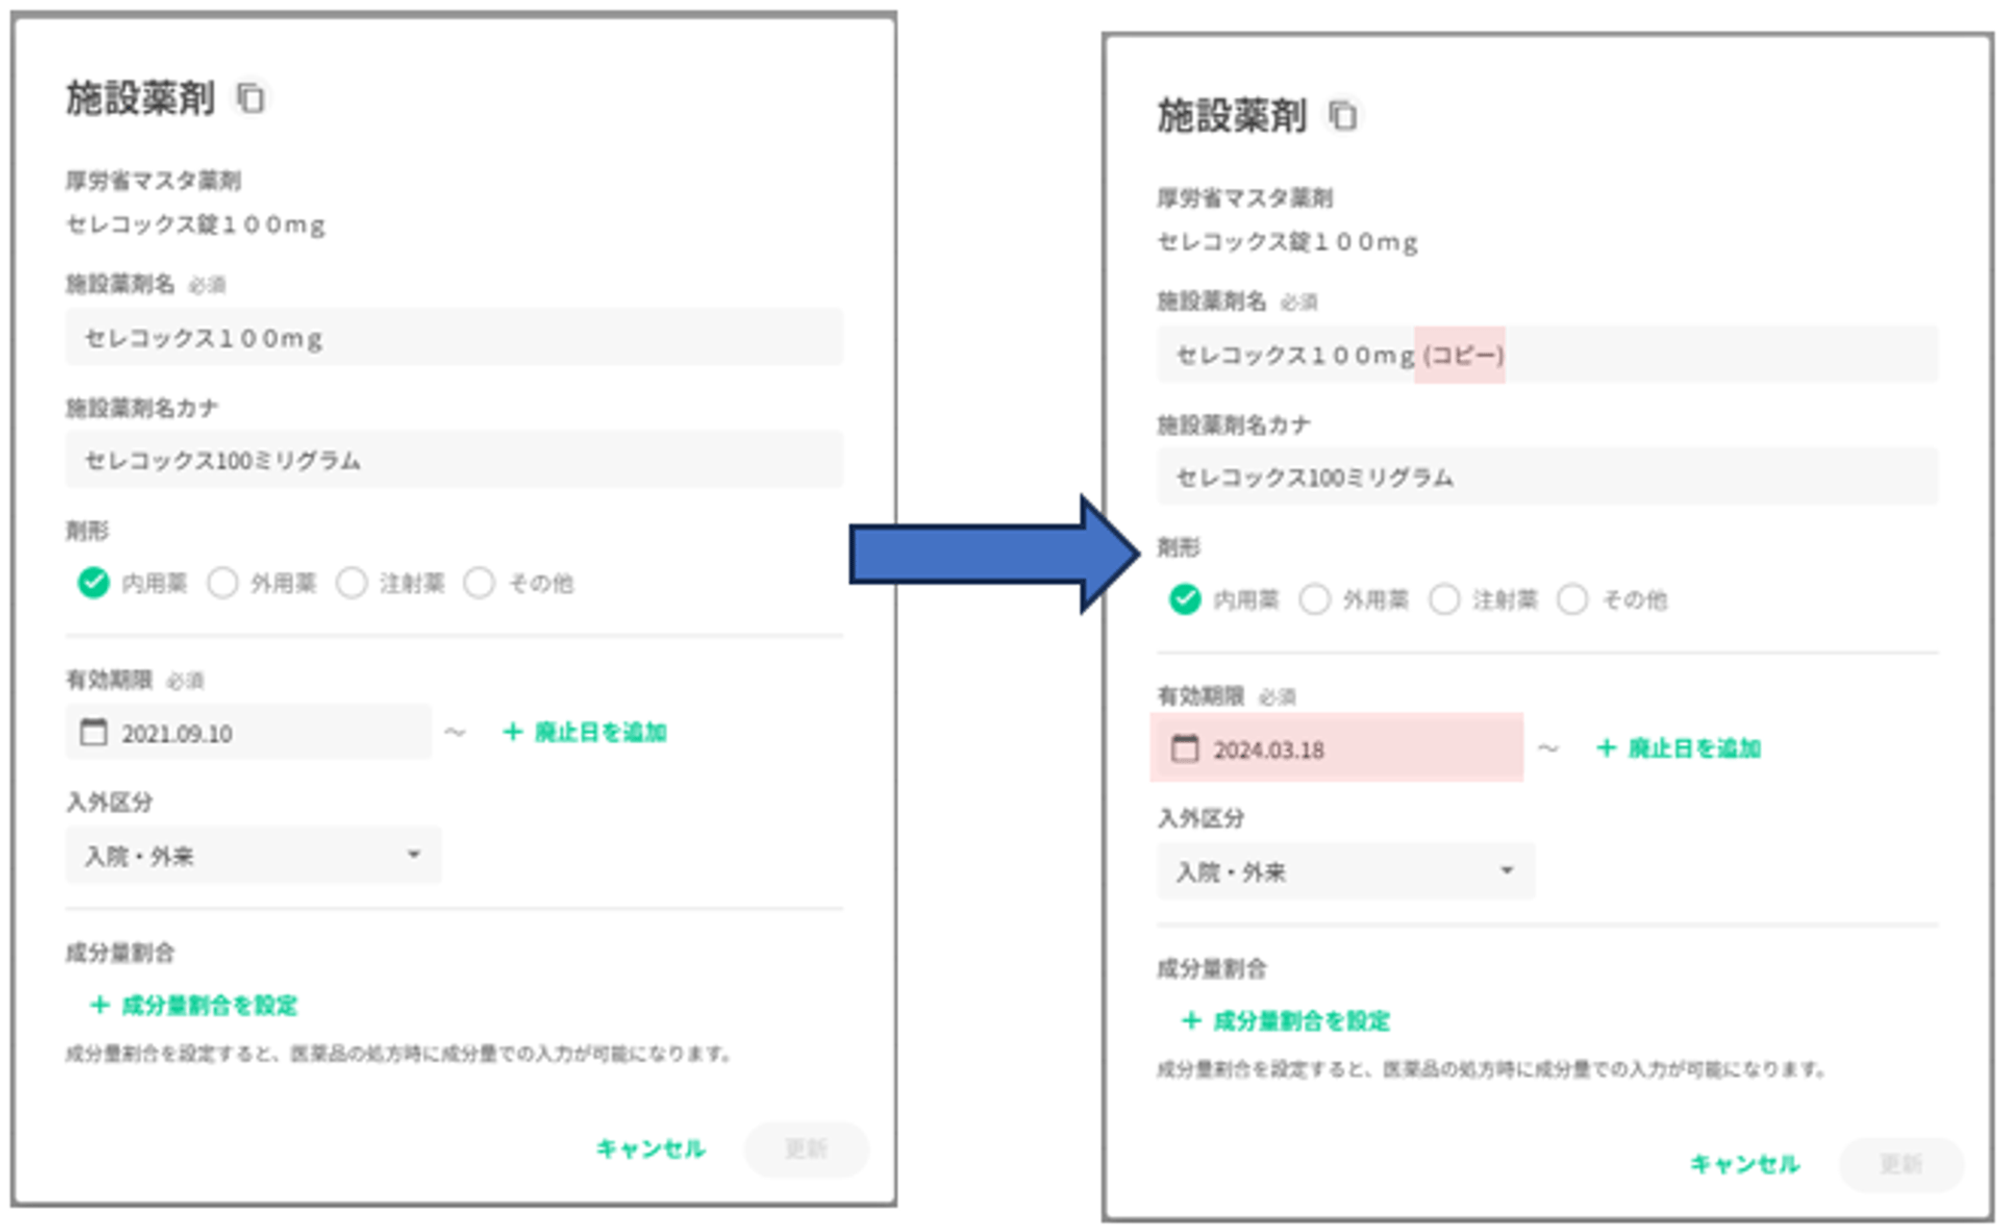2000x1225 pixels.
Task: Open right 入院・外来 dropdown
Action: click(1345, 871)
